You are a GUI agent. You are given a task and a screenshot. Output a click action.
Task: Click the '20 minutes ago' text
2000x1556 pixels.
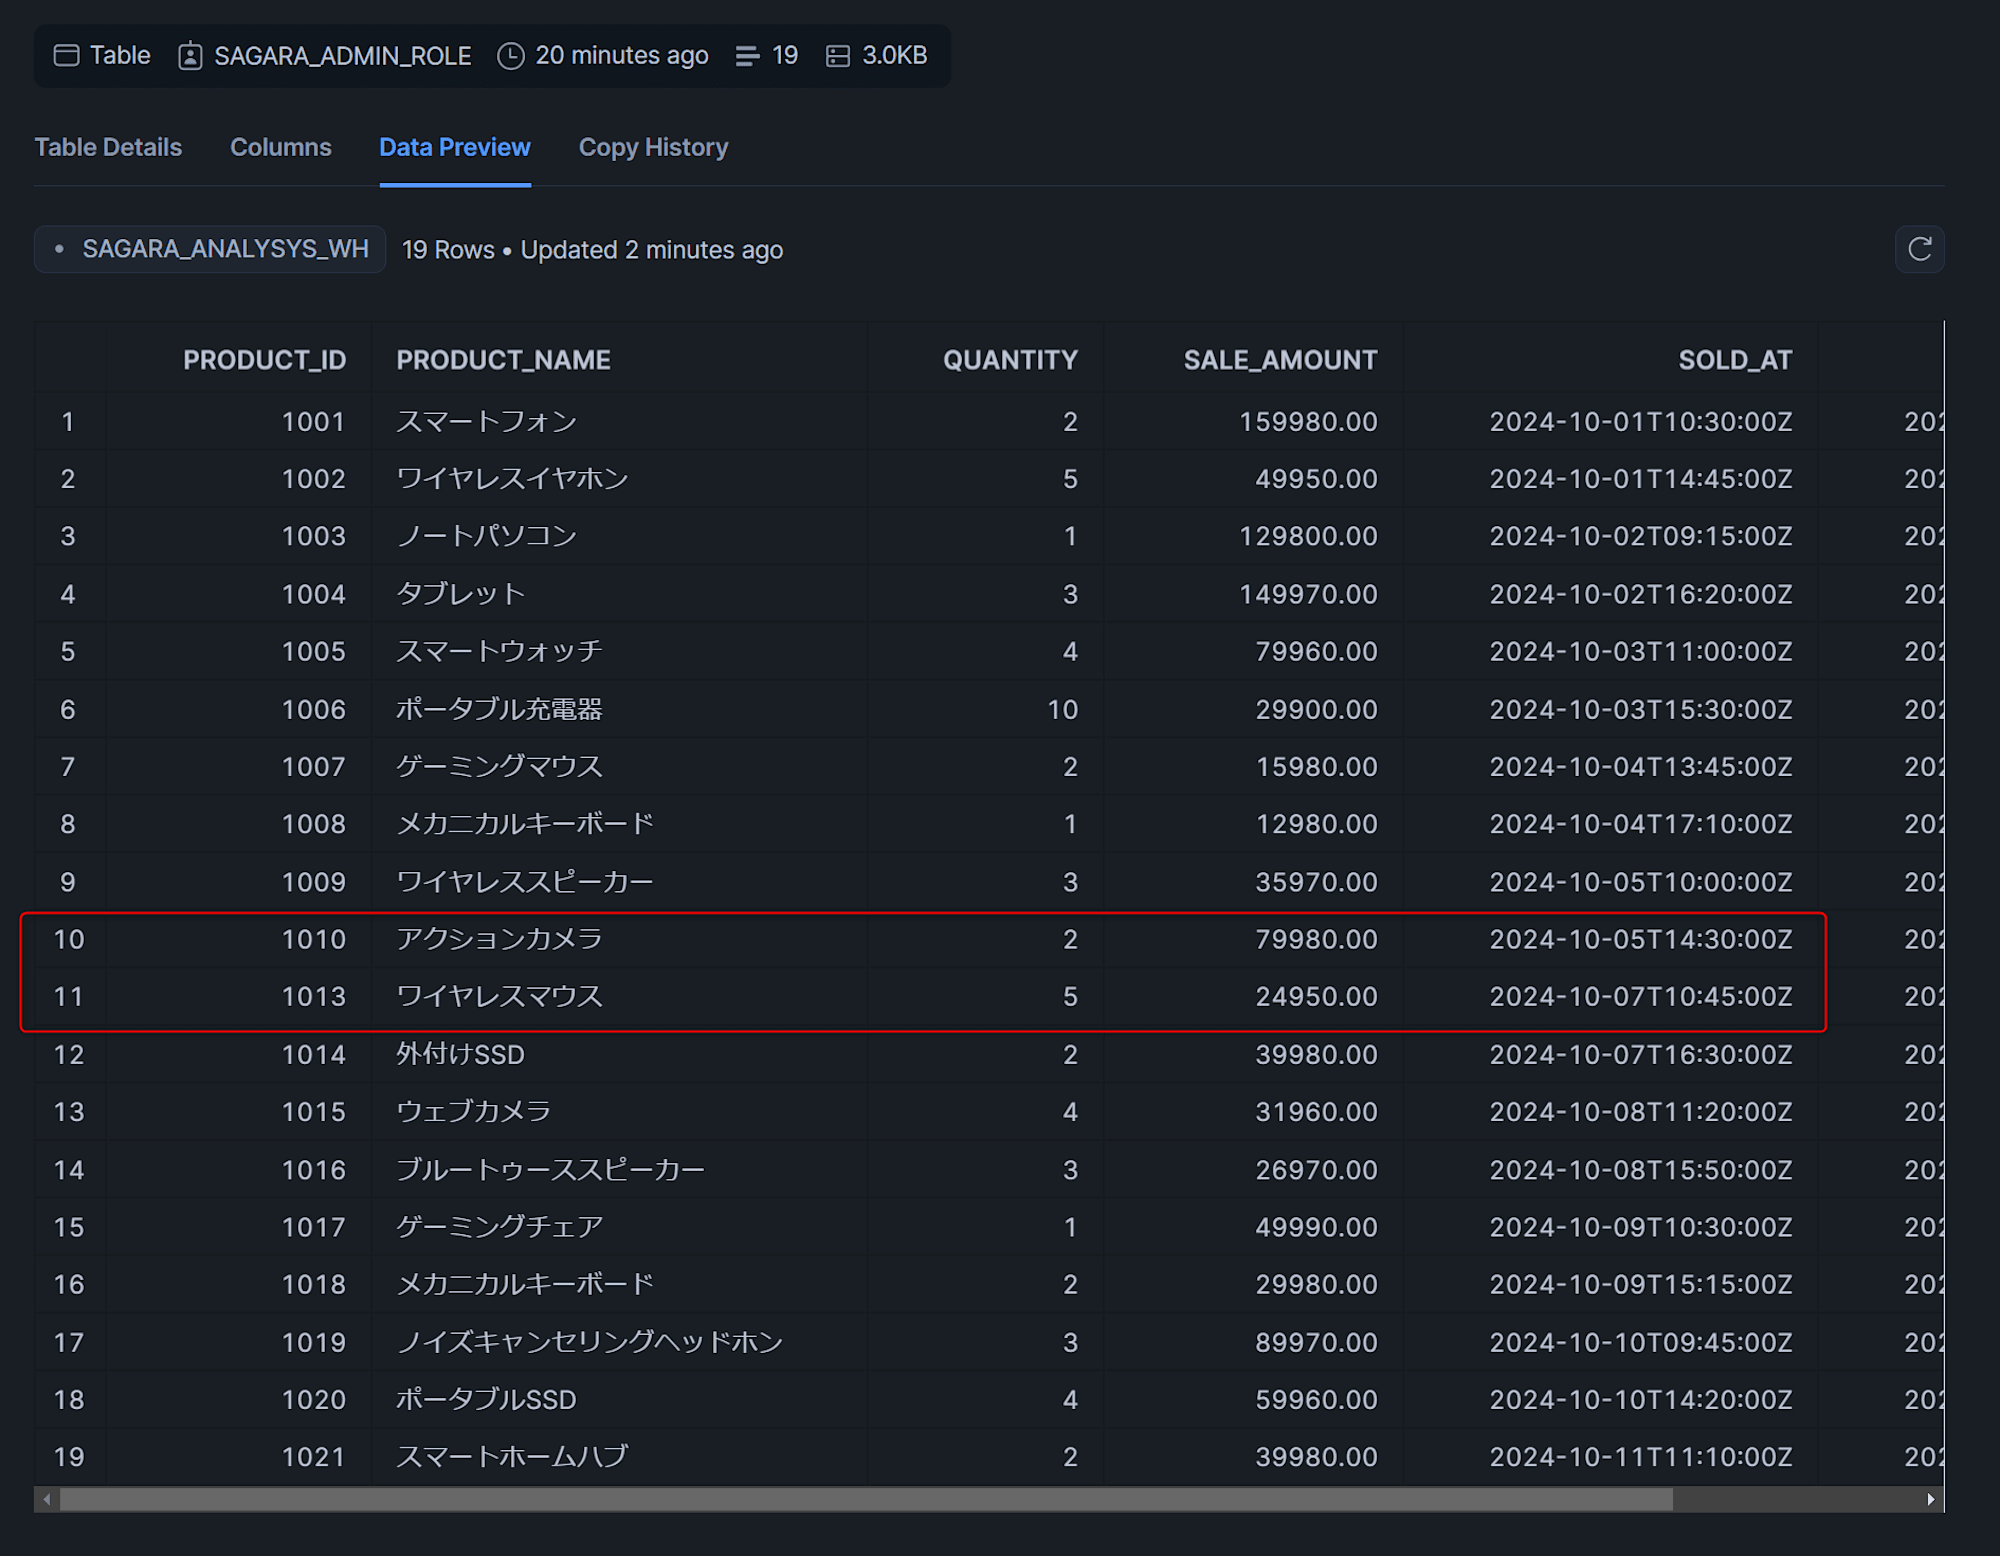click(622, 56)
